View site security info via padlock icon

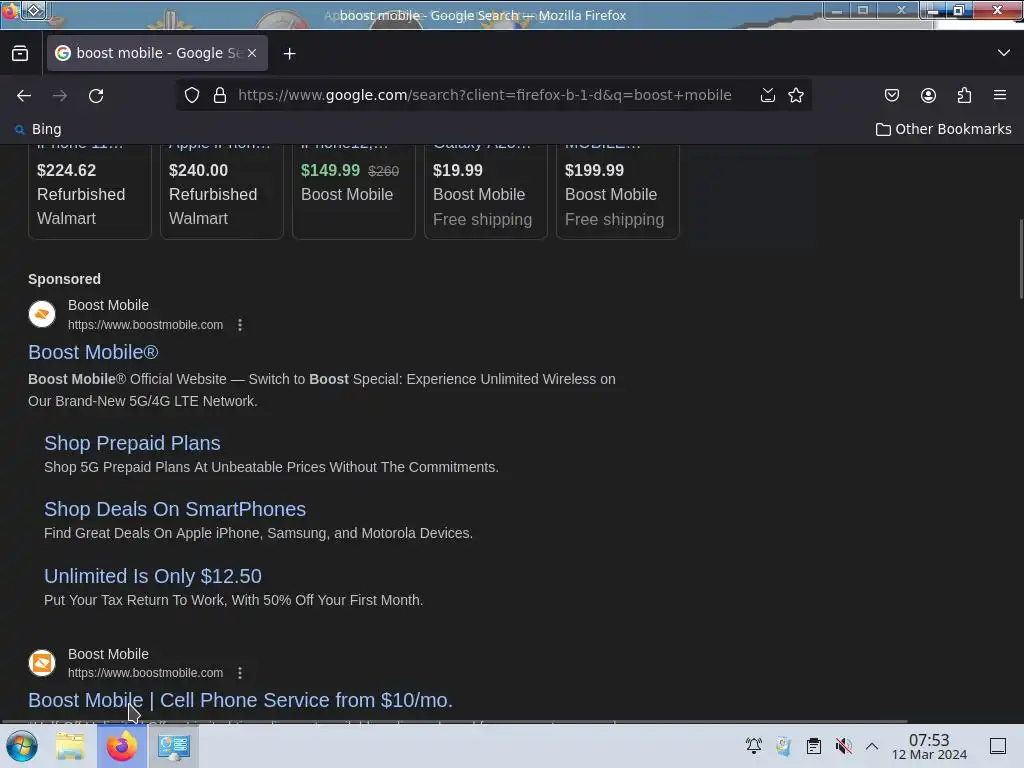point(220,95)
